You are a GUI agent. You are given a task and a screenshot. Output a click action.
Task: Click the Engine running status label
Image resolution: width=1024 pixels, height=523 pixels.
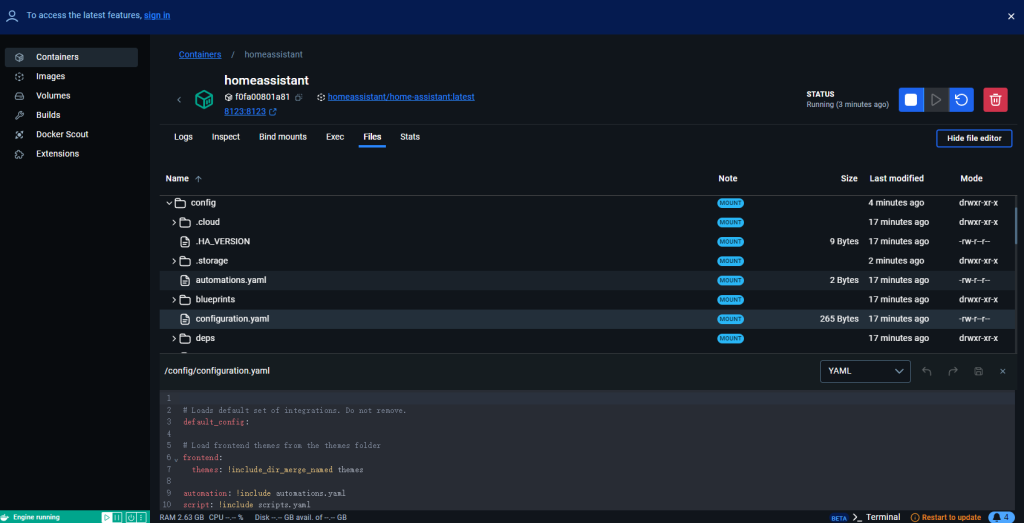click(x=36, y=517)
